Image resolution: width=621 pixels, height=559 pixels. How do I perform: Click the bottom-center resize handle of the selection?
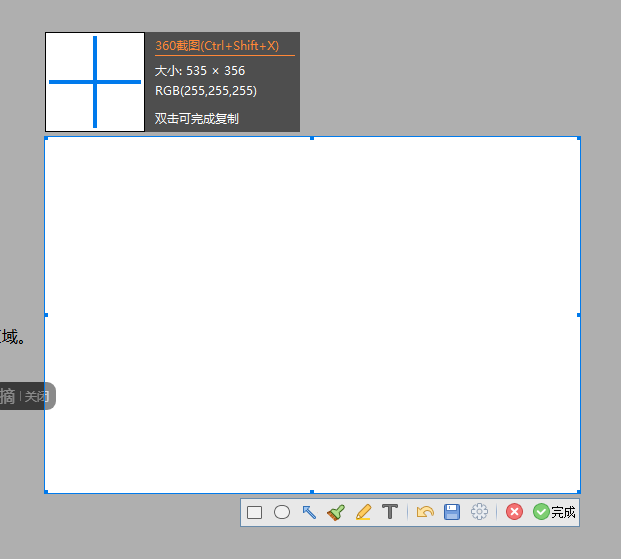(x=312, y=492)
